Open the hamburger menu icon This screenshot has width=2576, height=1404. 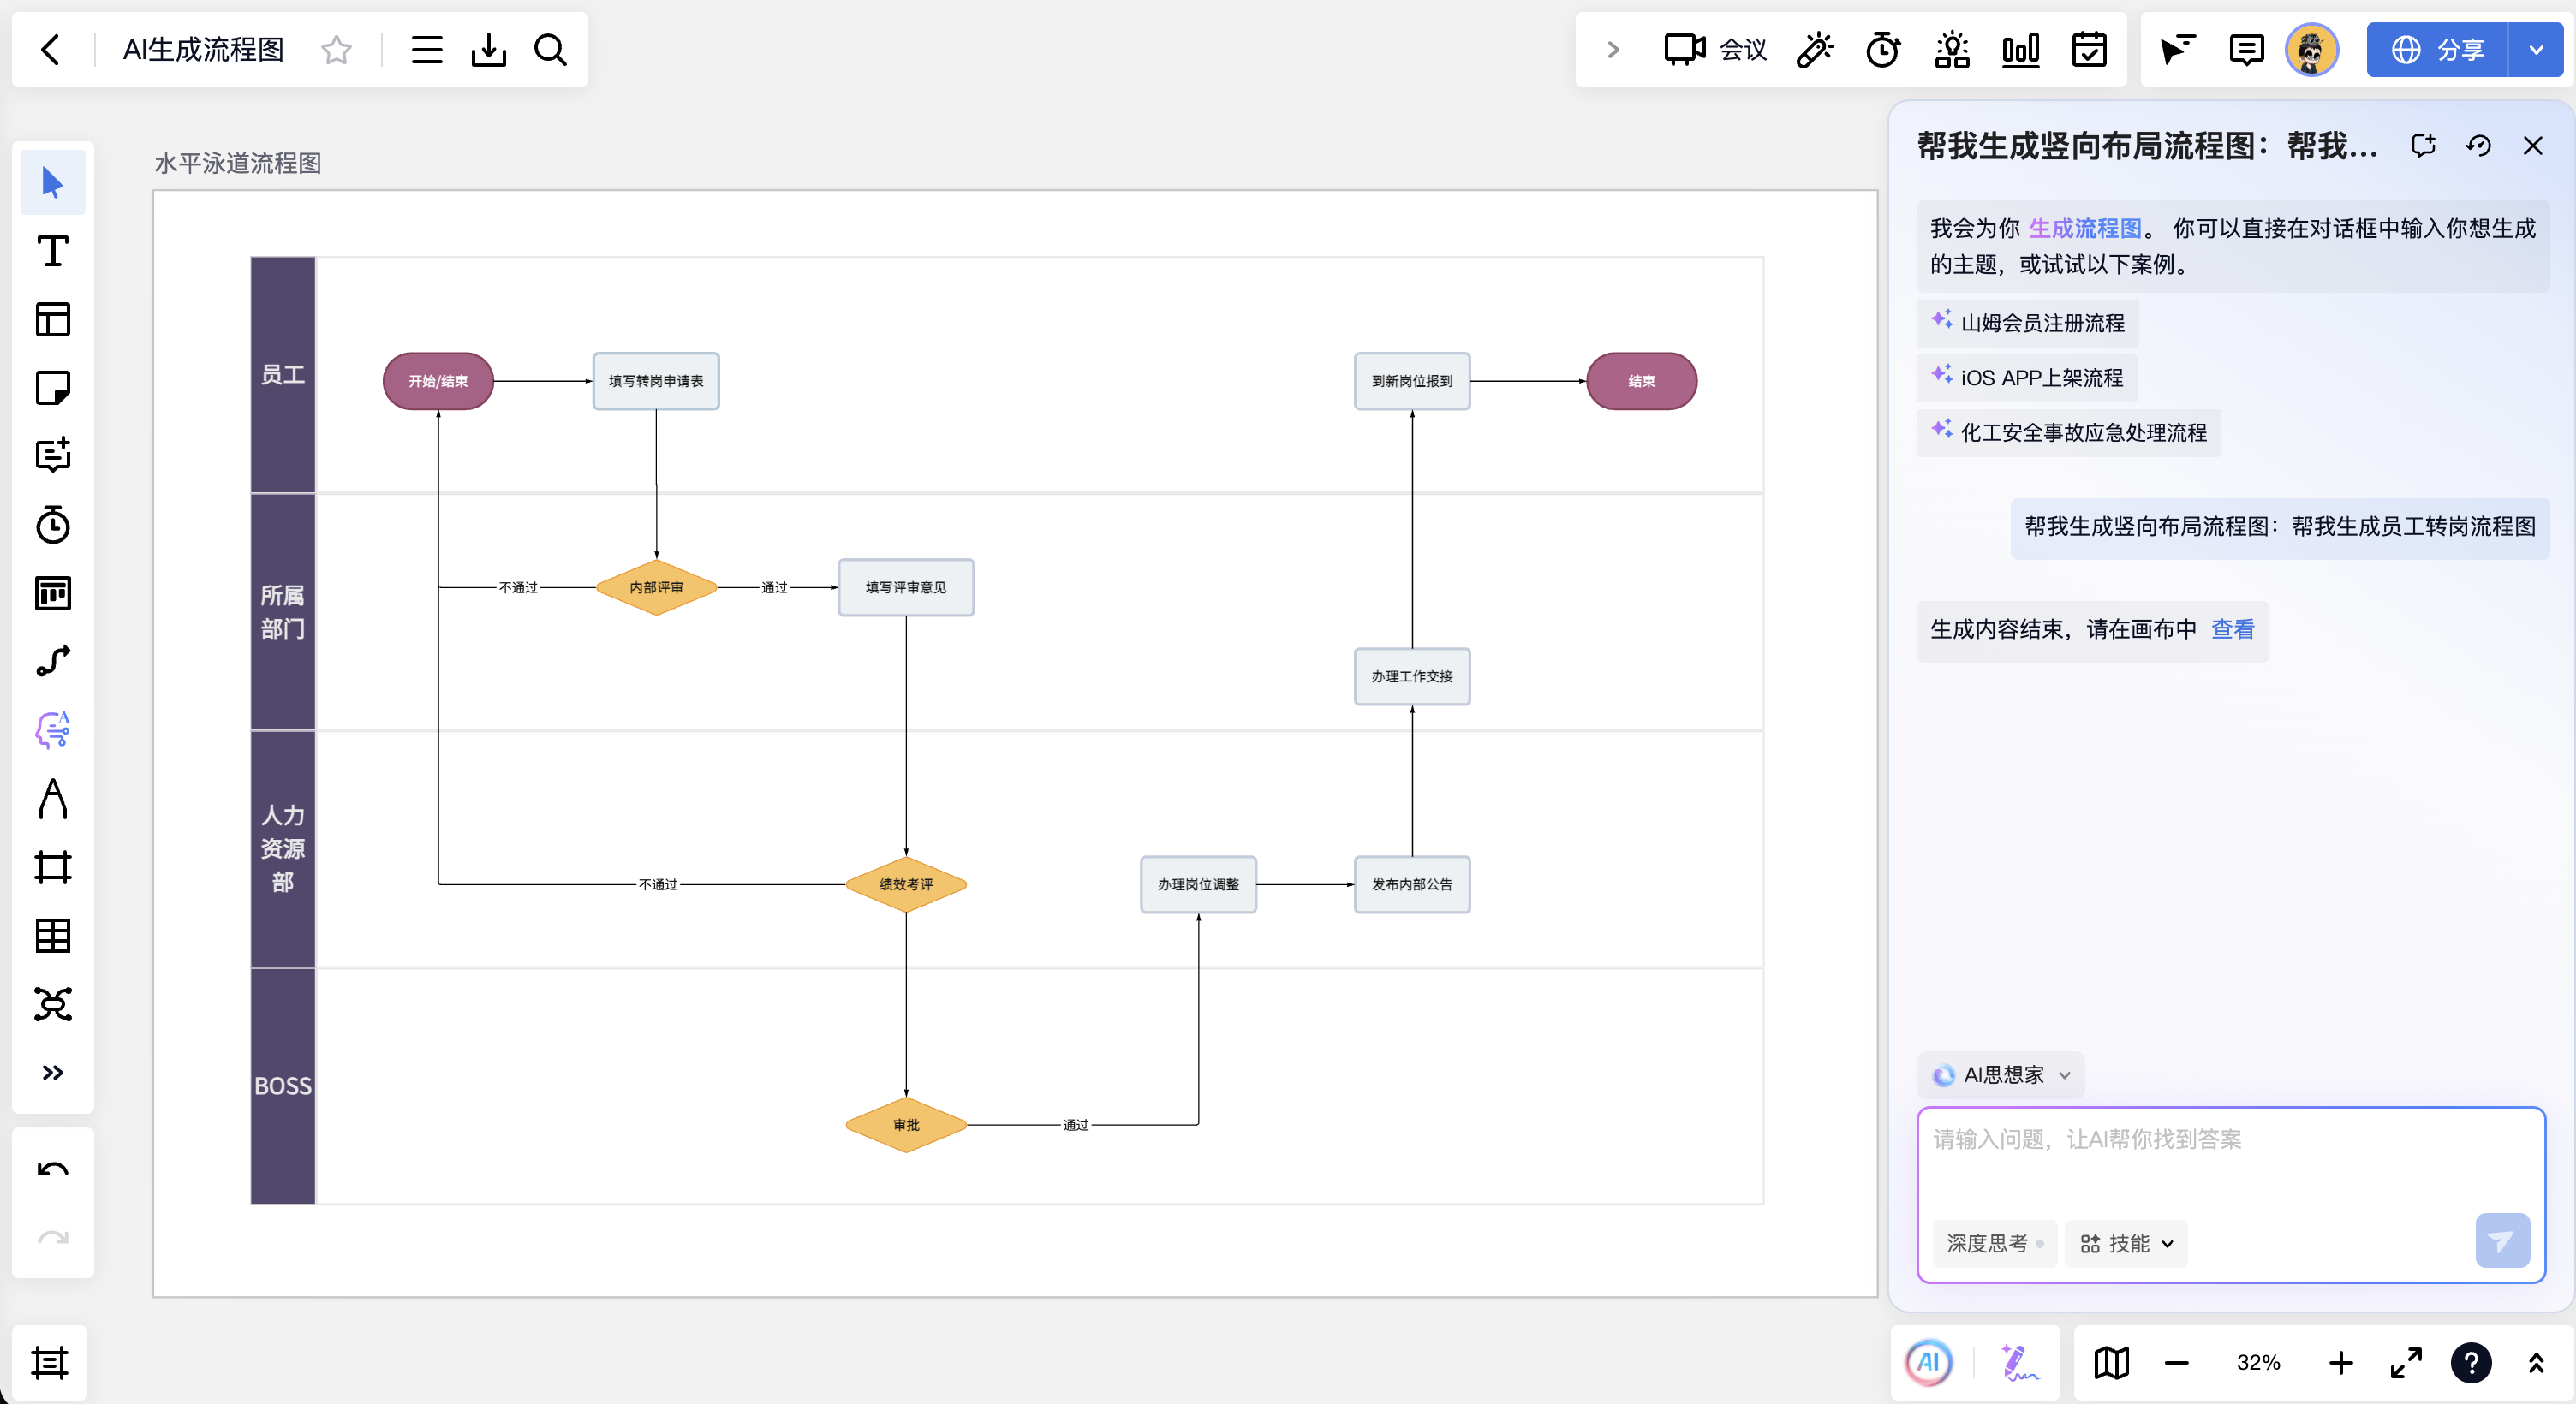(x=426, y=49)
